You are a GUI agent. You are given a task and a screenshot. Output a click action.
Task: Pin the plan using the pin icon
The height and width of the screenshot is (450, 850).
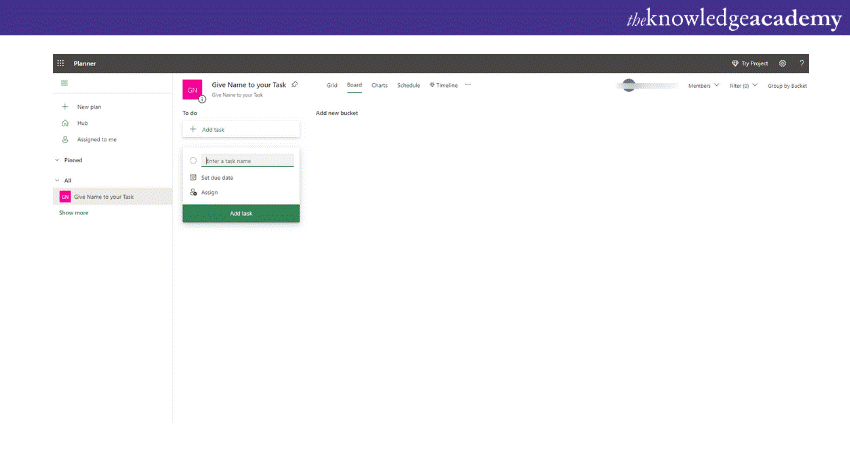pos(294,85)
